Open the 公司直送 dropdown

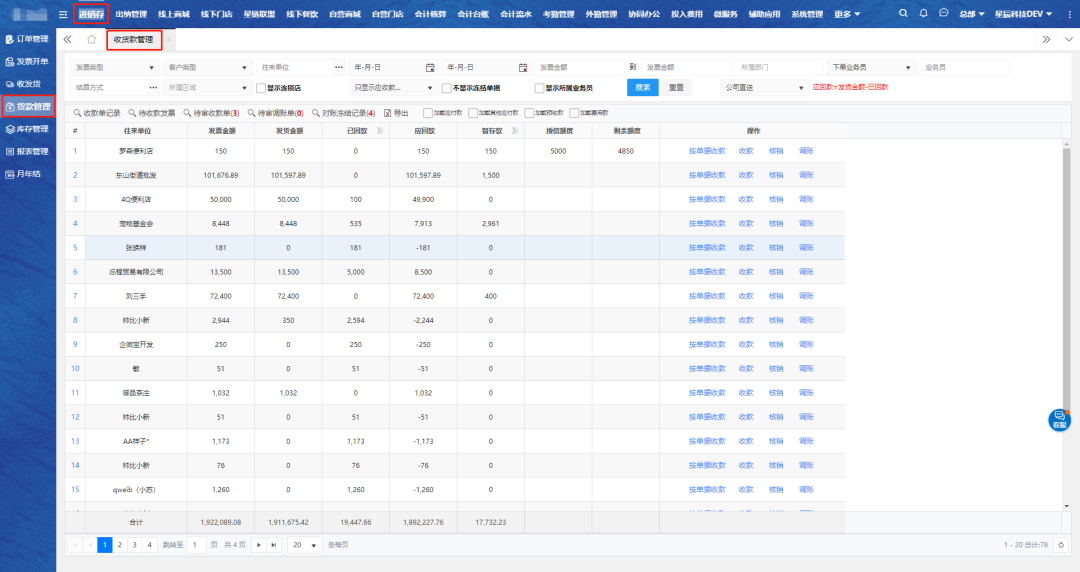point(765,88)
